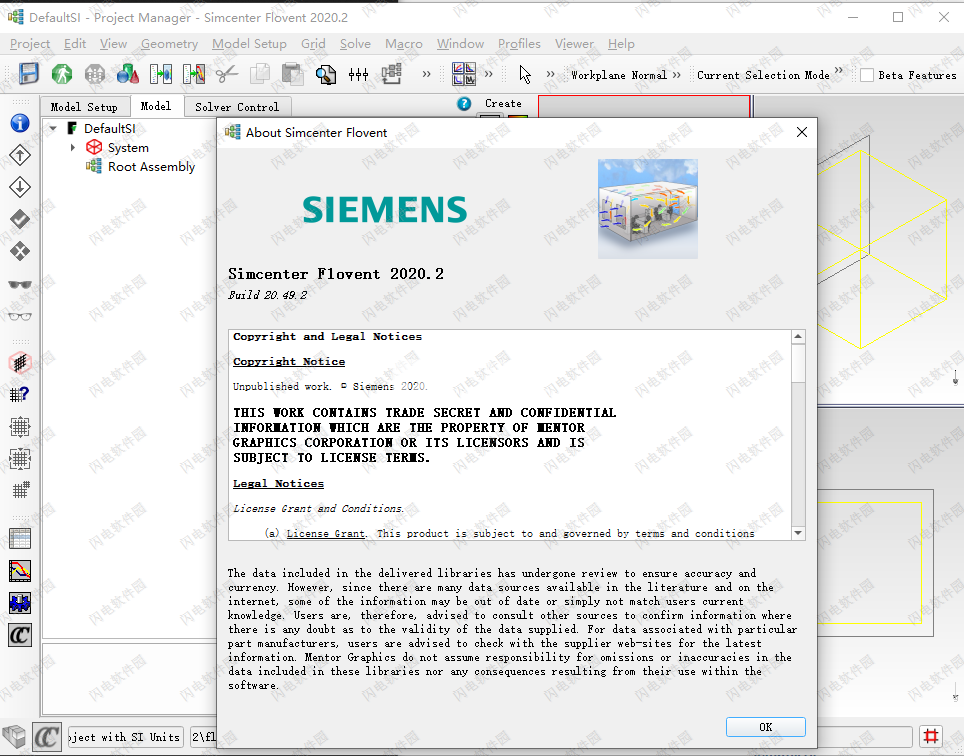Screen dimensions: 964x756
Task: Select the System tree item
Action: coord(128,148)
